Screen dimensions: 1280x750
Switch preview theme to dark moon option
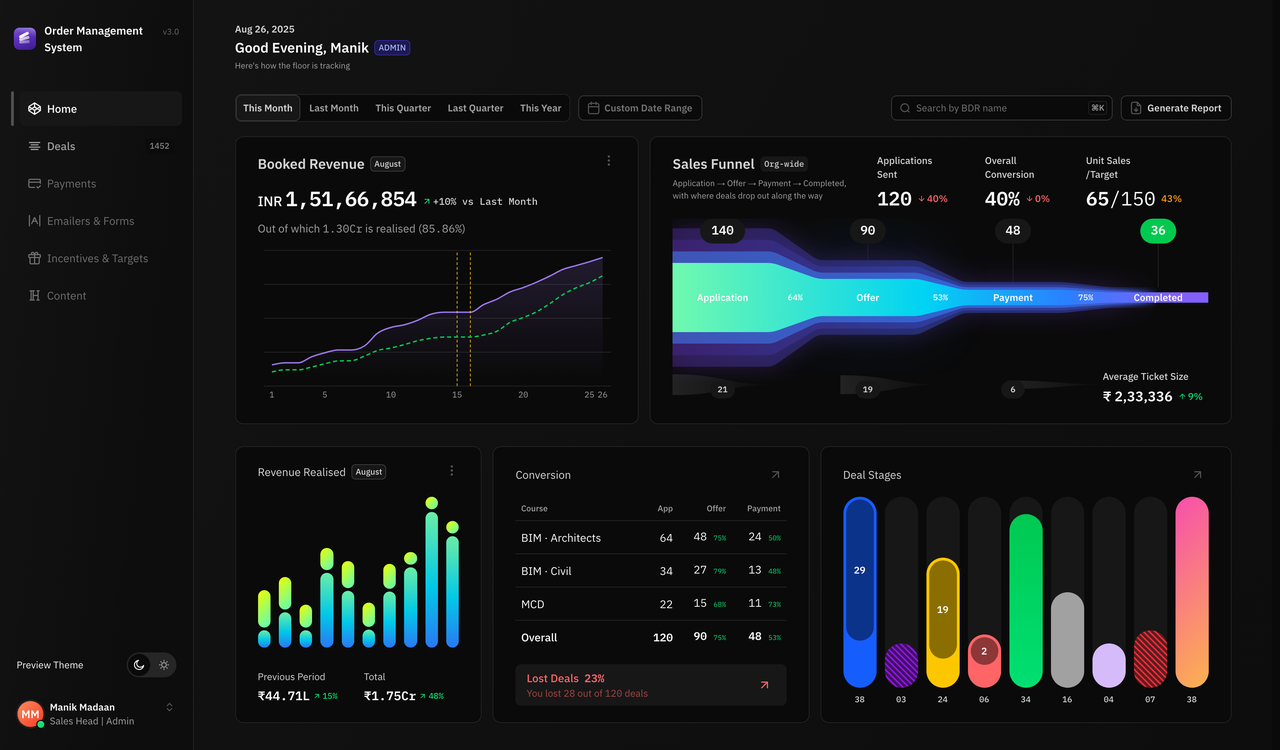pyautogui.click(x=139, y=665)
